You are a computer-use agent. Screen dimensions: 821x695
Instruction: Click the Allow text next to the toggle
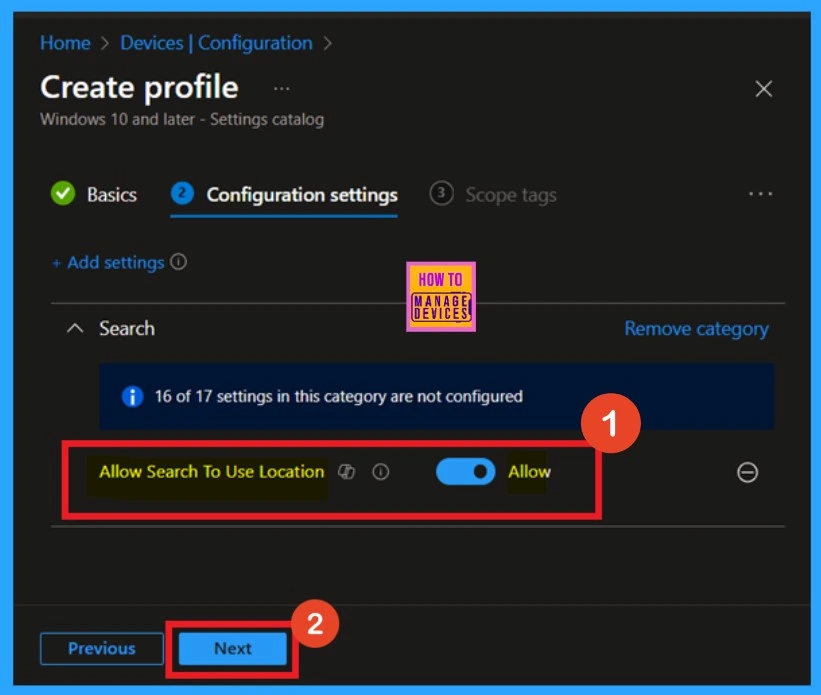pos(529,471)
